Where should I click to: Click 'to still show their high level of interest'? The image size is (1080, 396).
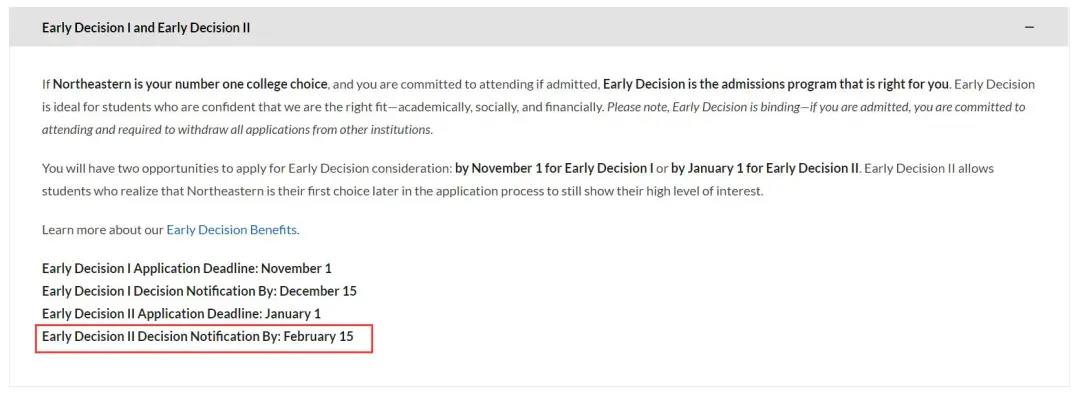pos(655,191)
